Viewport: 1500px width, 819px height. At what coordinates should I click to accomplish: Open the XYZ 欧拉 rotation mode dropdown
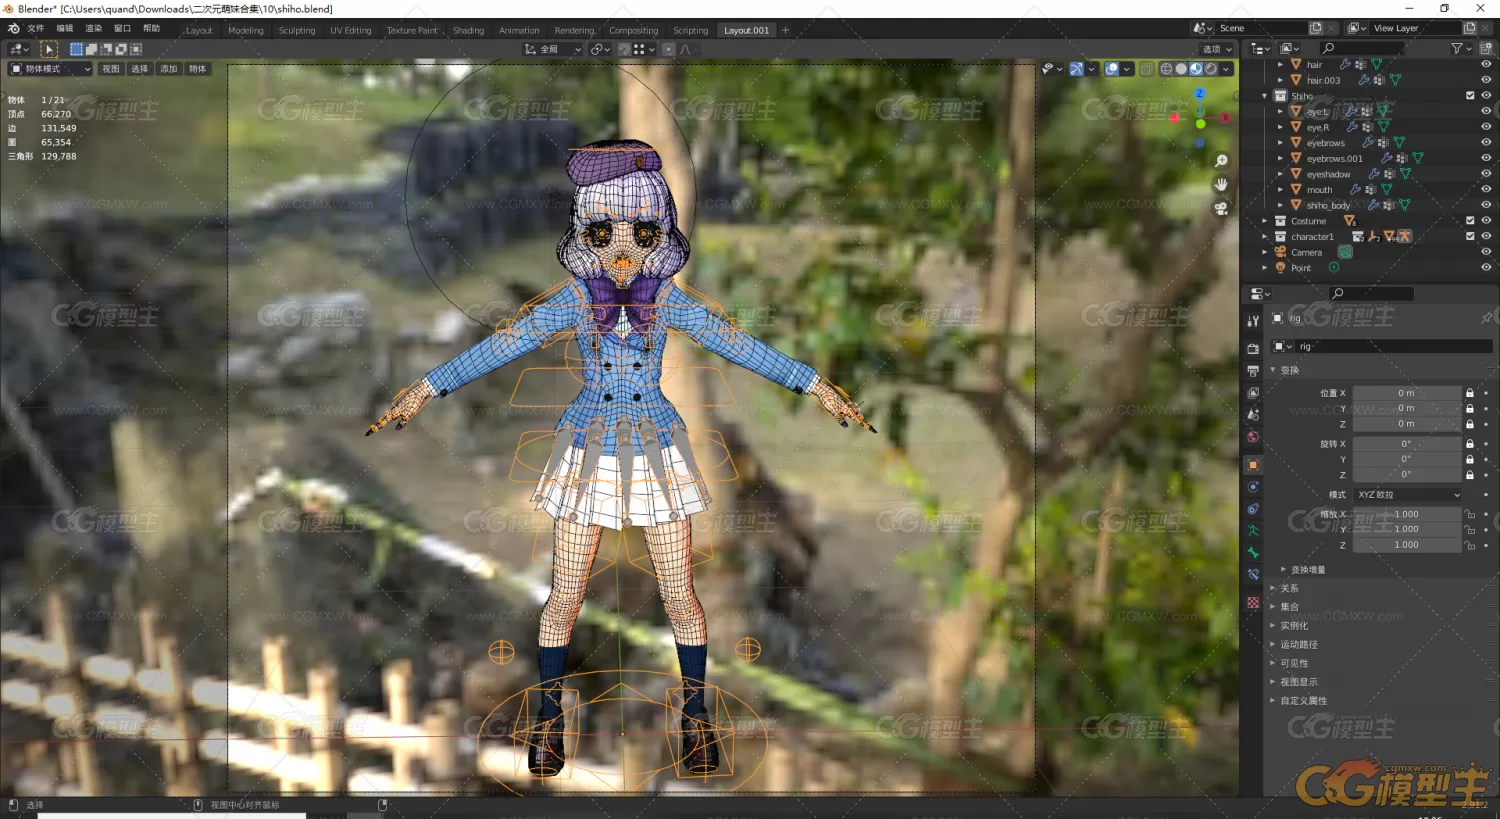coord(1407,495)
